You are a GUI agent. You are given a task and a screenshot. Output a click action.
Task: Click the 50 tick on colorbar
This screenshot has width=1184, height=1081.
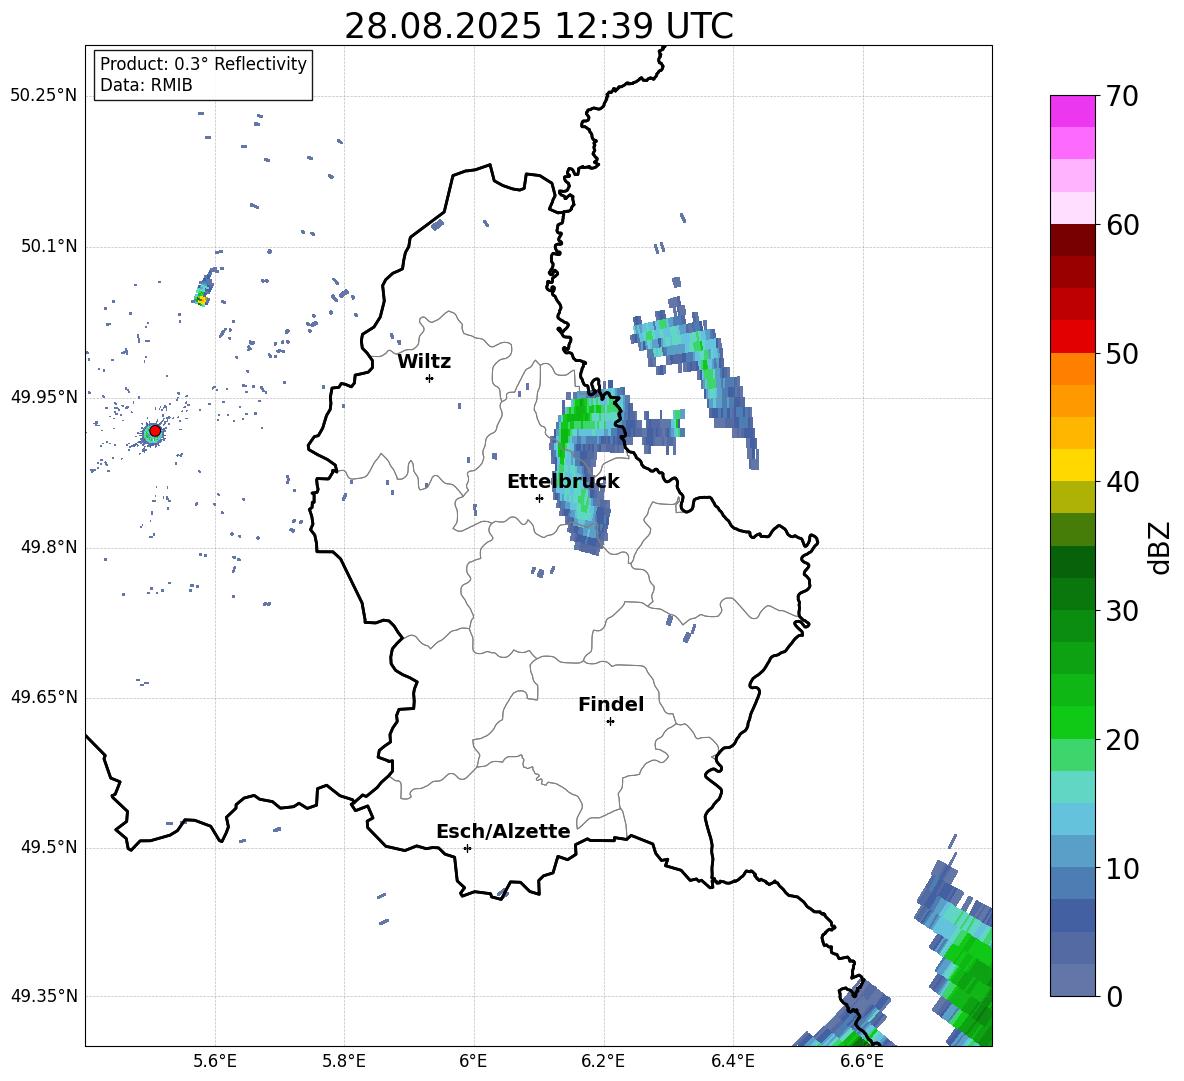pos(1122,354)
